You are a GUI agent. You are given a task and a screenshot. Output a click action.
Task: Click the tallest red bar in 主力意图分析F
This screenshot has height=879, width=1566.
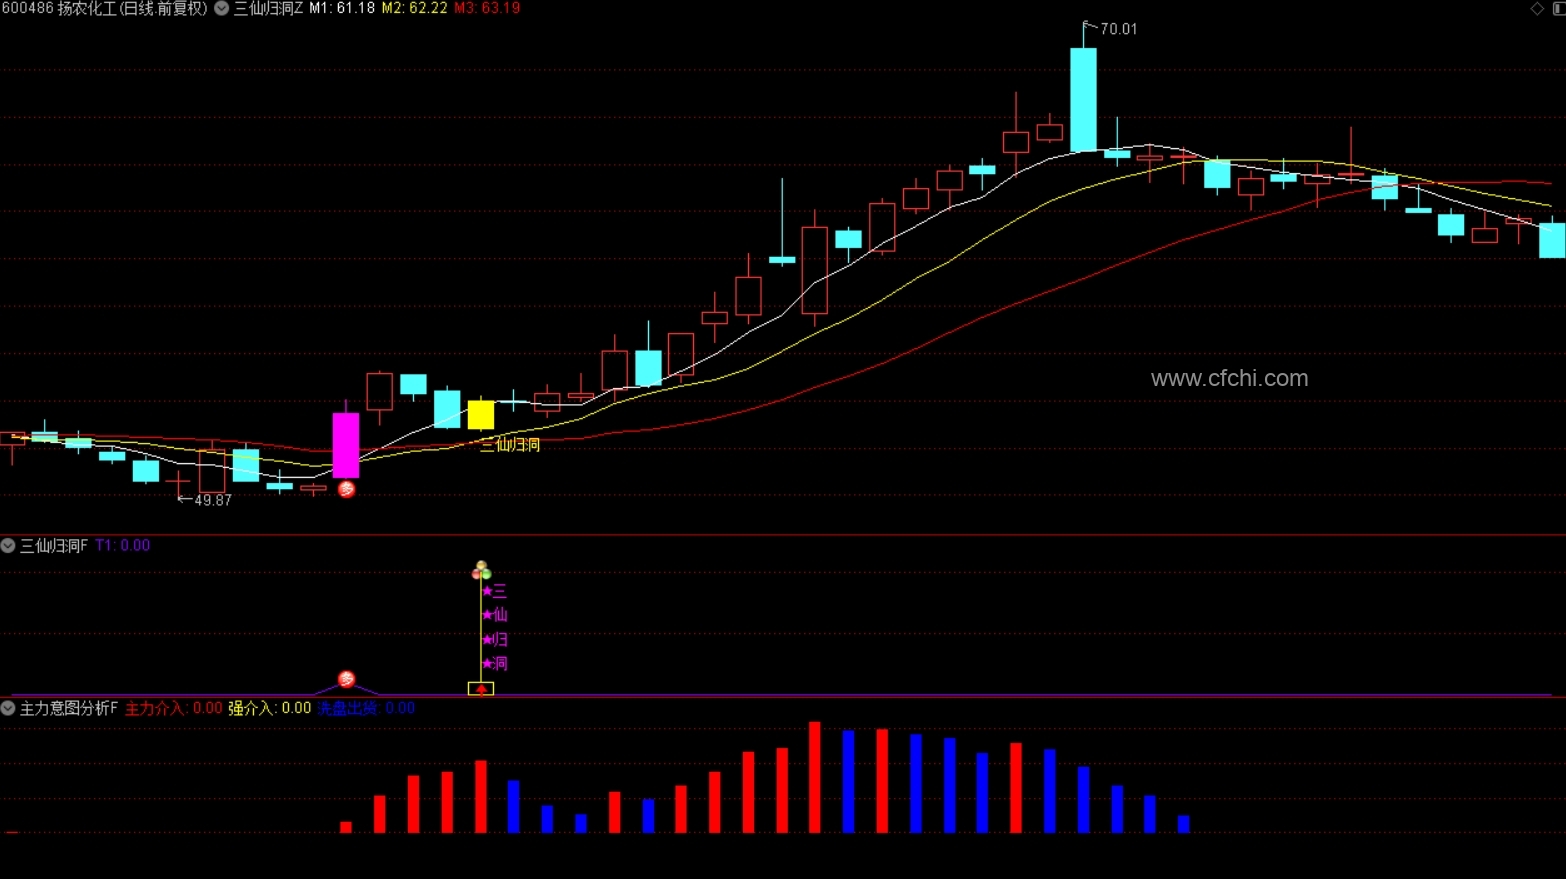(815, 777)
